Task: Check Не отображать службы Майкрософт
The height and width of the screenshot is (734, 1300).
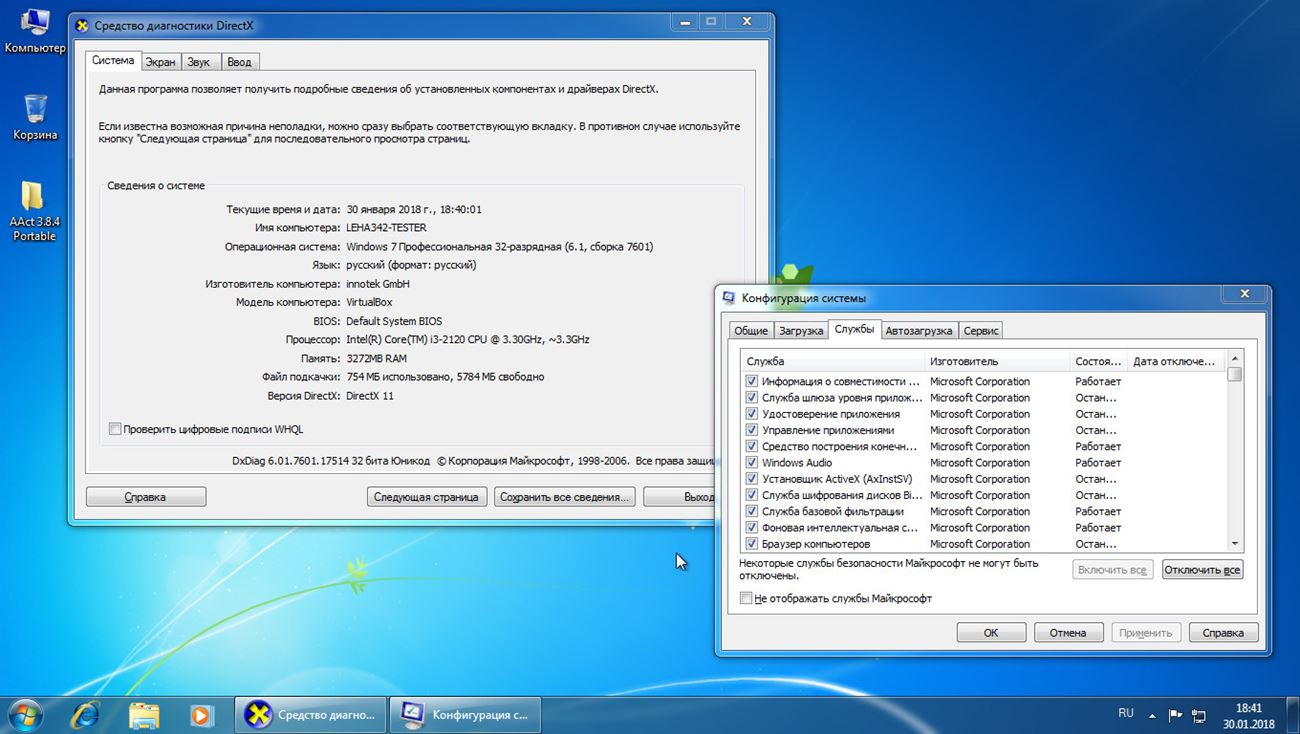Action: click(746, 598)
